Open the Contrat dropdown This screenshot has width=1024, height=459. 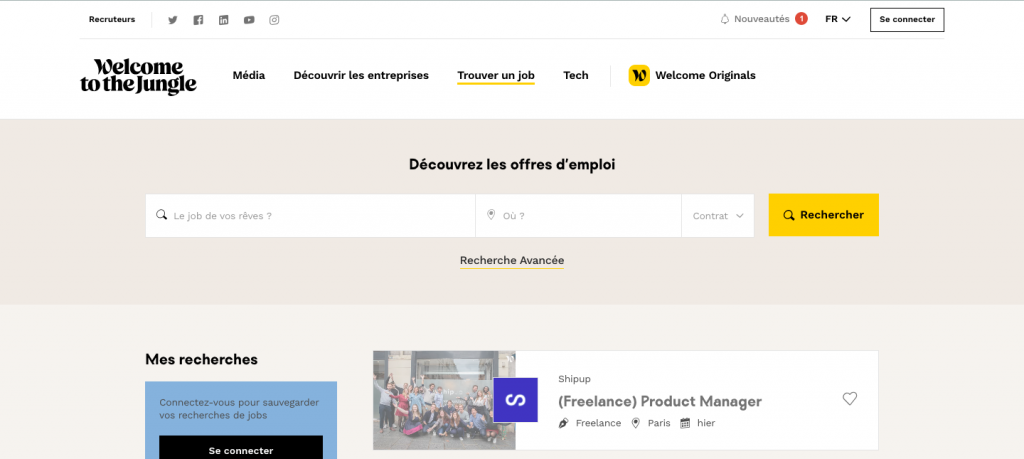point(718,215)
